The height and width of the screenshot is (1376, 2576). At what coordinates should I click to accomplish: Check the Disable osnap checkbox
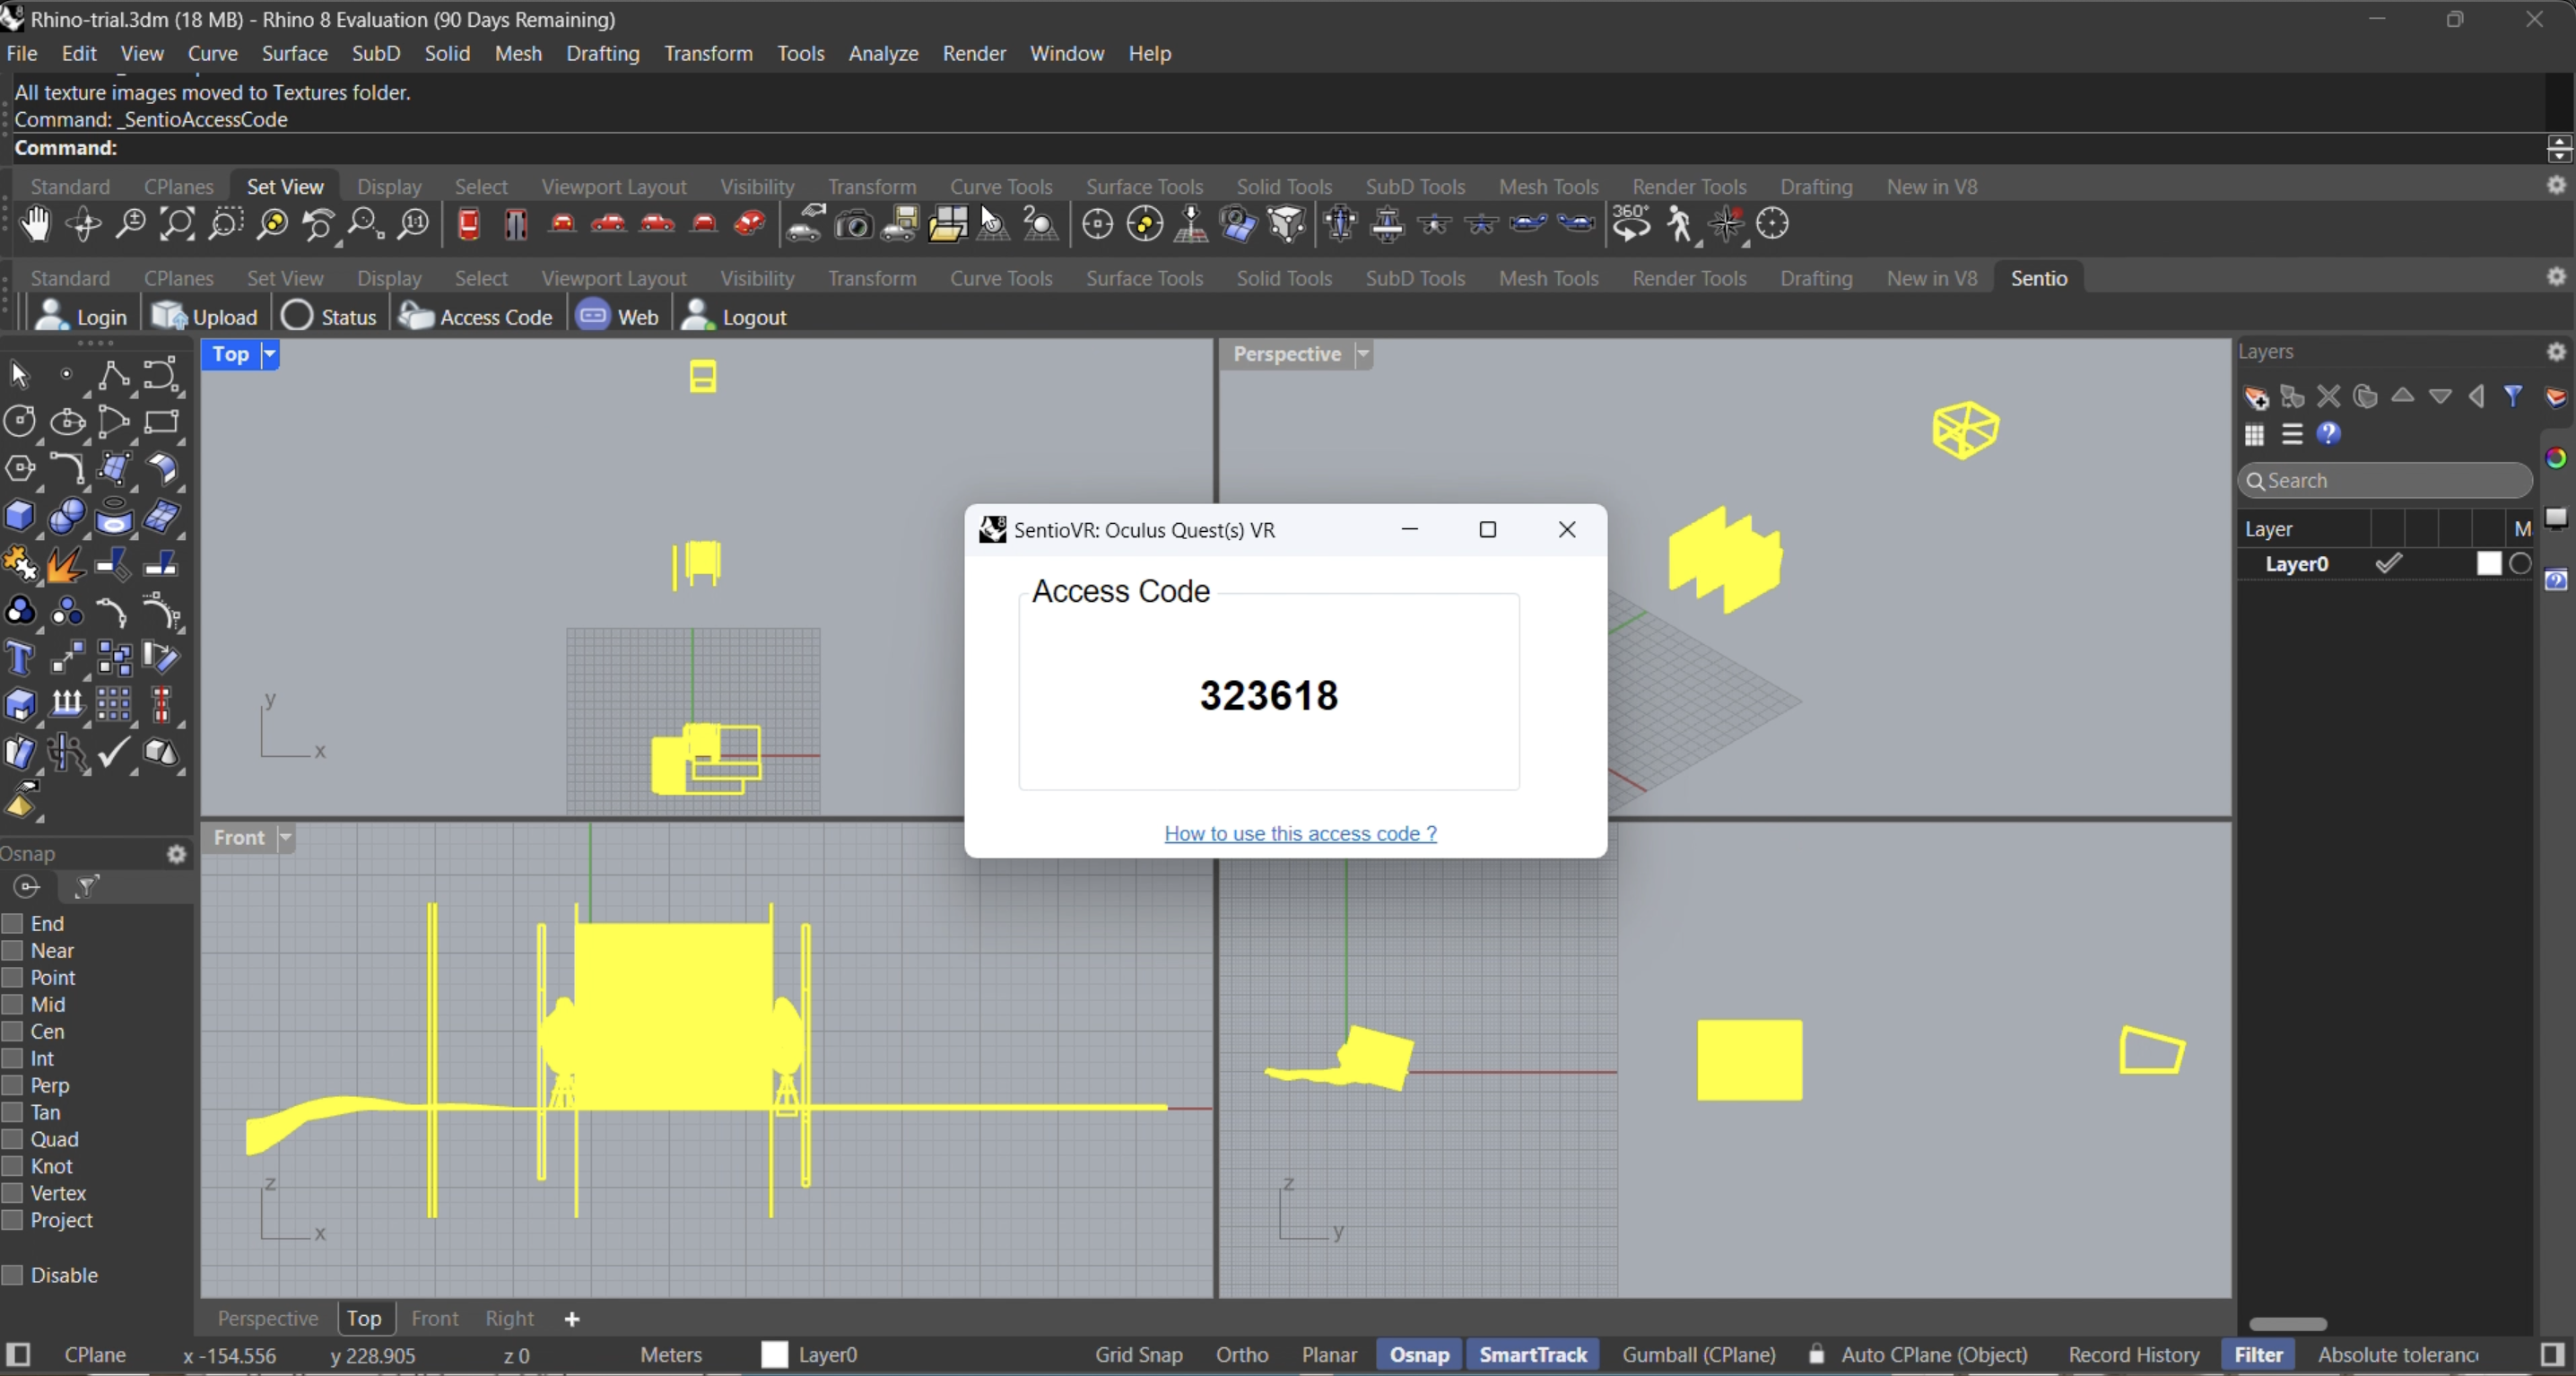(x=13, y=1275)
